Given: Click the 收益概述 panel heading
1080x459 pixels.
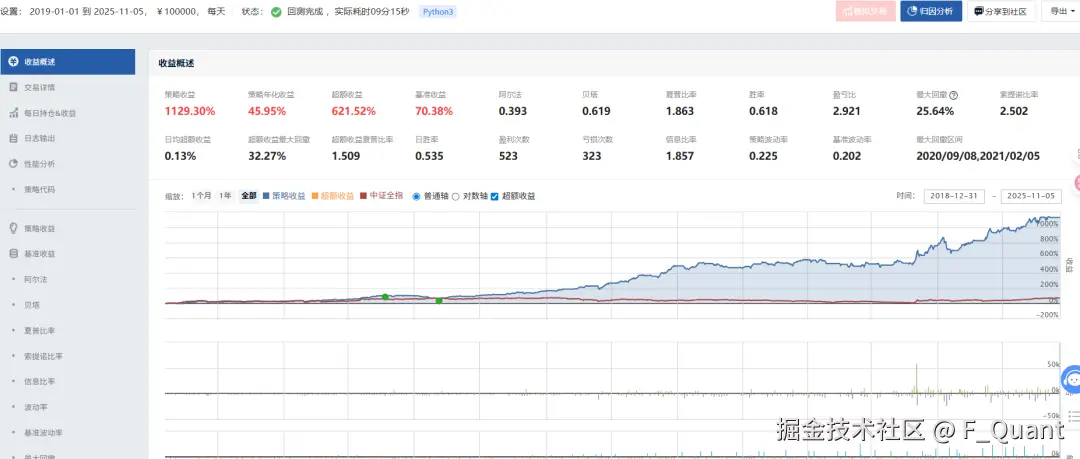Looking at the screenshot, I should [x=176, y=63].
